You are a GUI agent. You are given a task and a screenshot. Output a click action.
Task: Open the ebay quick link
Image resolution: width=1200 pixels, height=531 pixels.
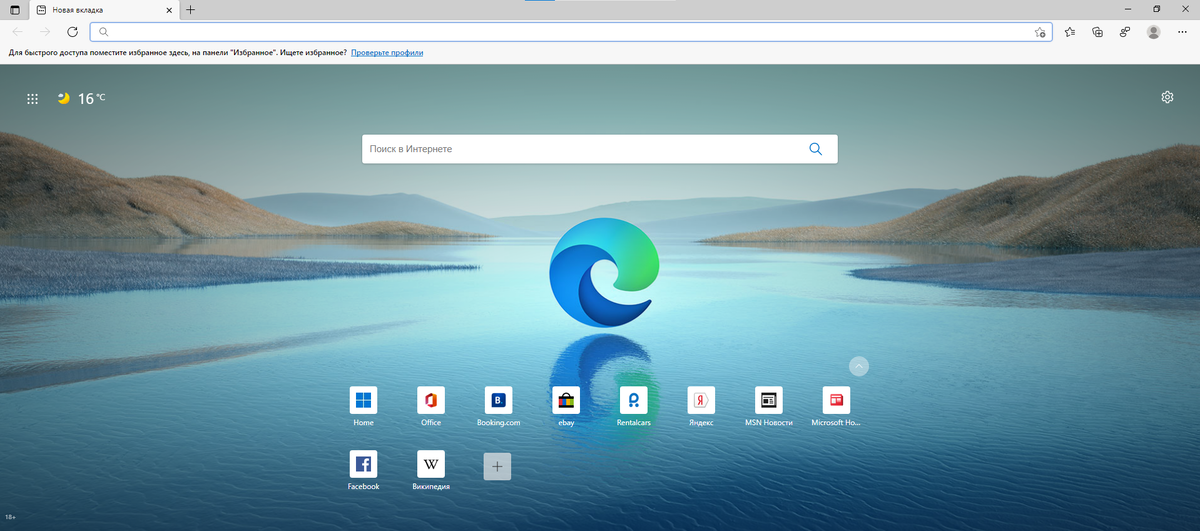click(566, 407)
